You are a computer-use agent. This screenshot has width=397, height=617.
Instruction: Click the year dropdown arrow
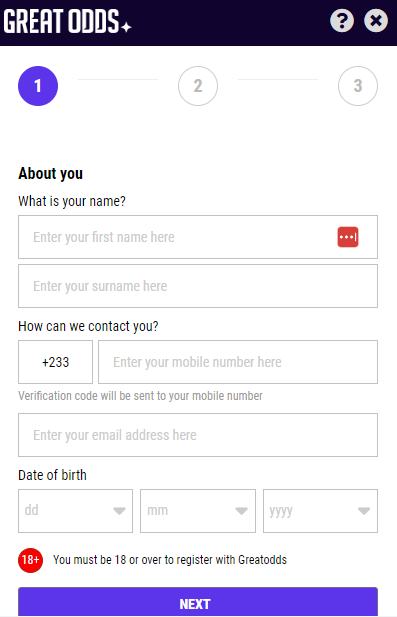[364, 511]
